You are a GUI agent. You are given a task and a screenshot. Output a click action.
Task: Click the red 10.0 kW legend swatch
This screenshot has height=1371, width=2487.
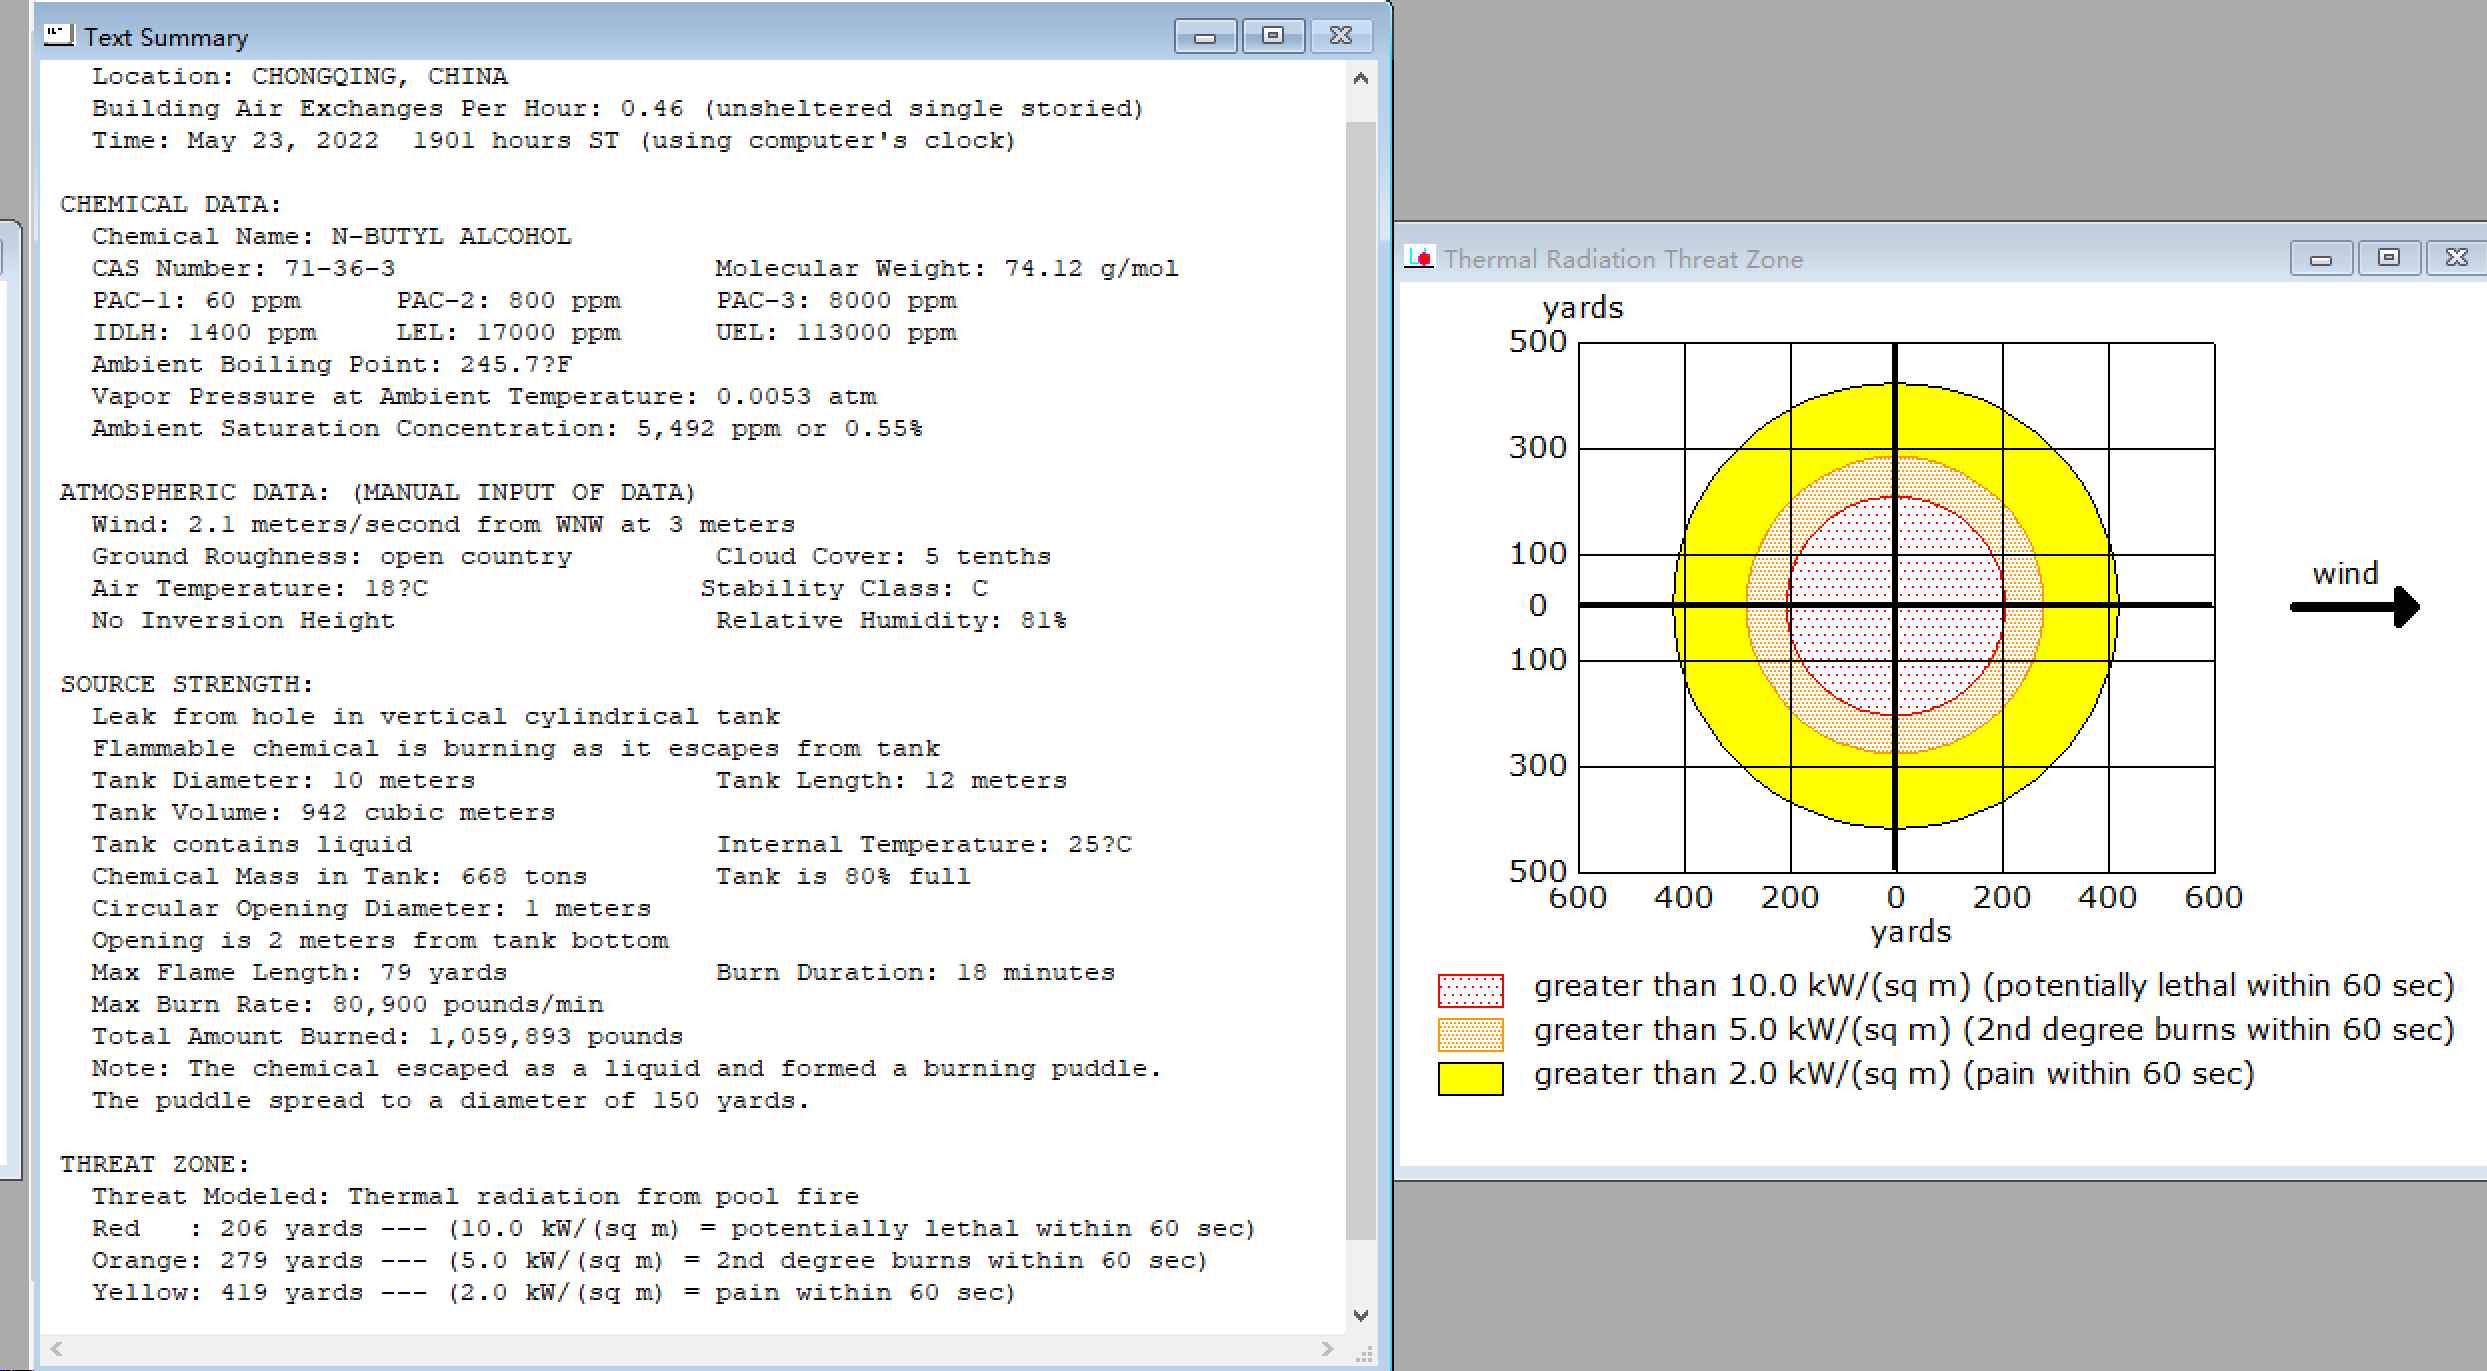[x=1470, y=990]
